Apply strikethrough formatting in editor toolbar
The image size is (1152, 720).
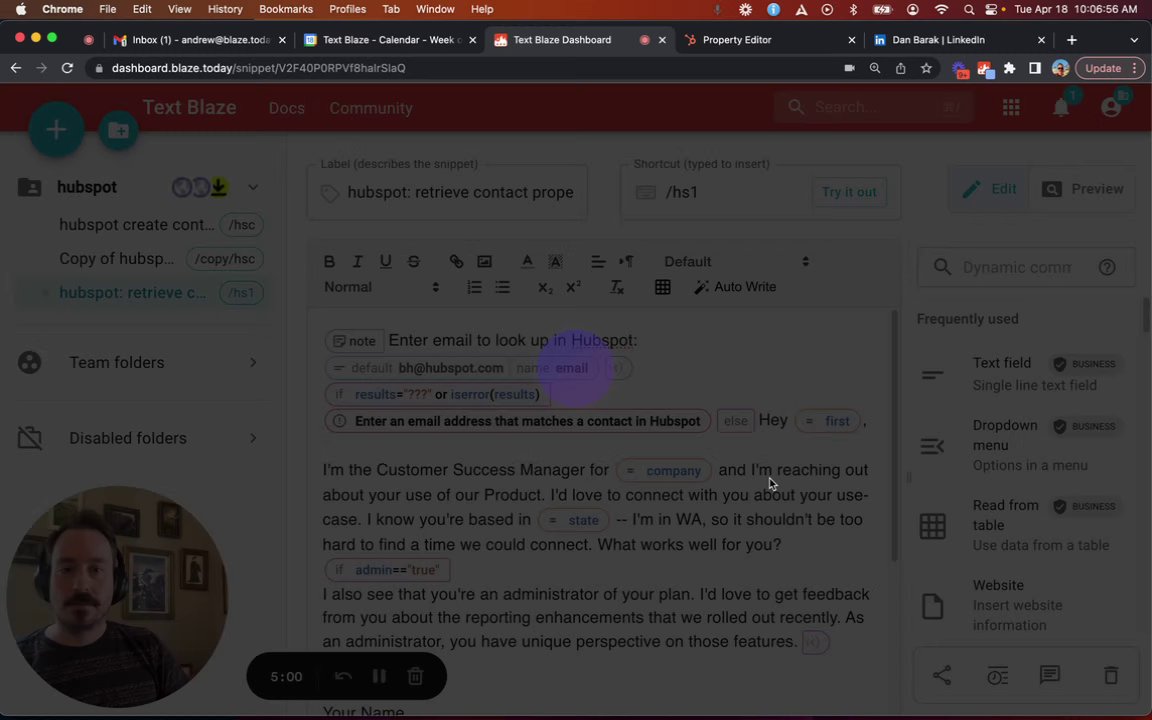(x=414, y=262)
